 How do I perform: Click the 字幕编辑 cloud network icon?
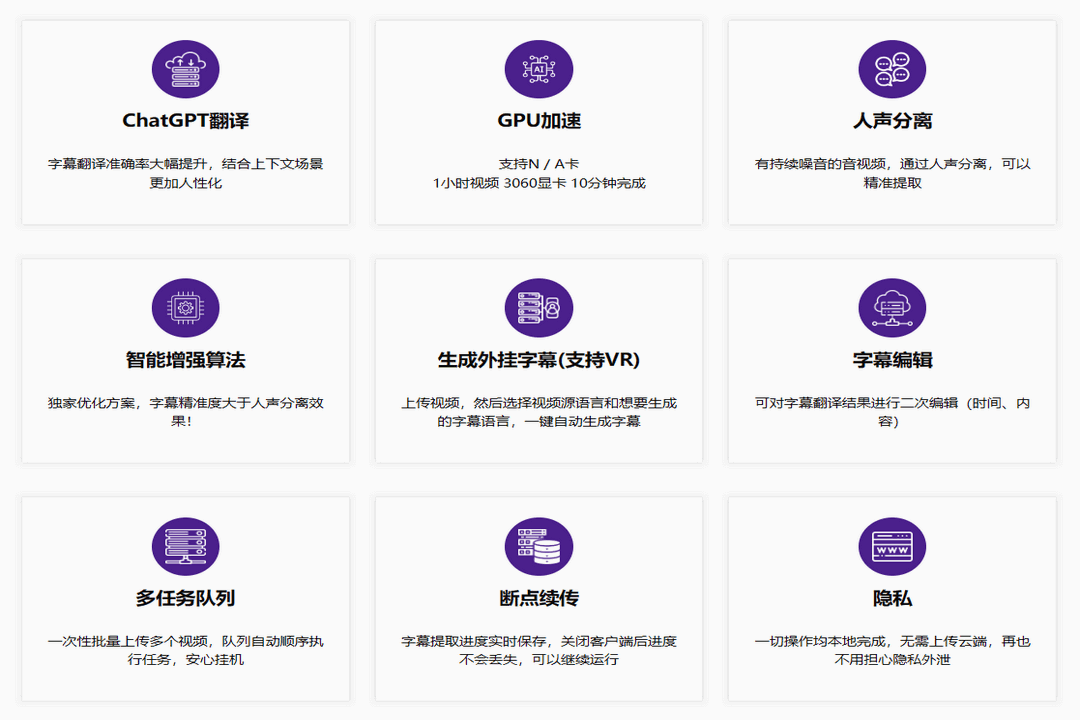coord(891,308)
